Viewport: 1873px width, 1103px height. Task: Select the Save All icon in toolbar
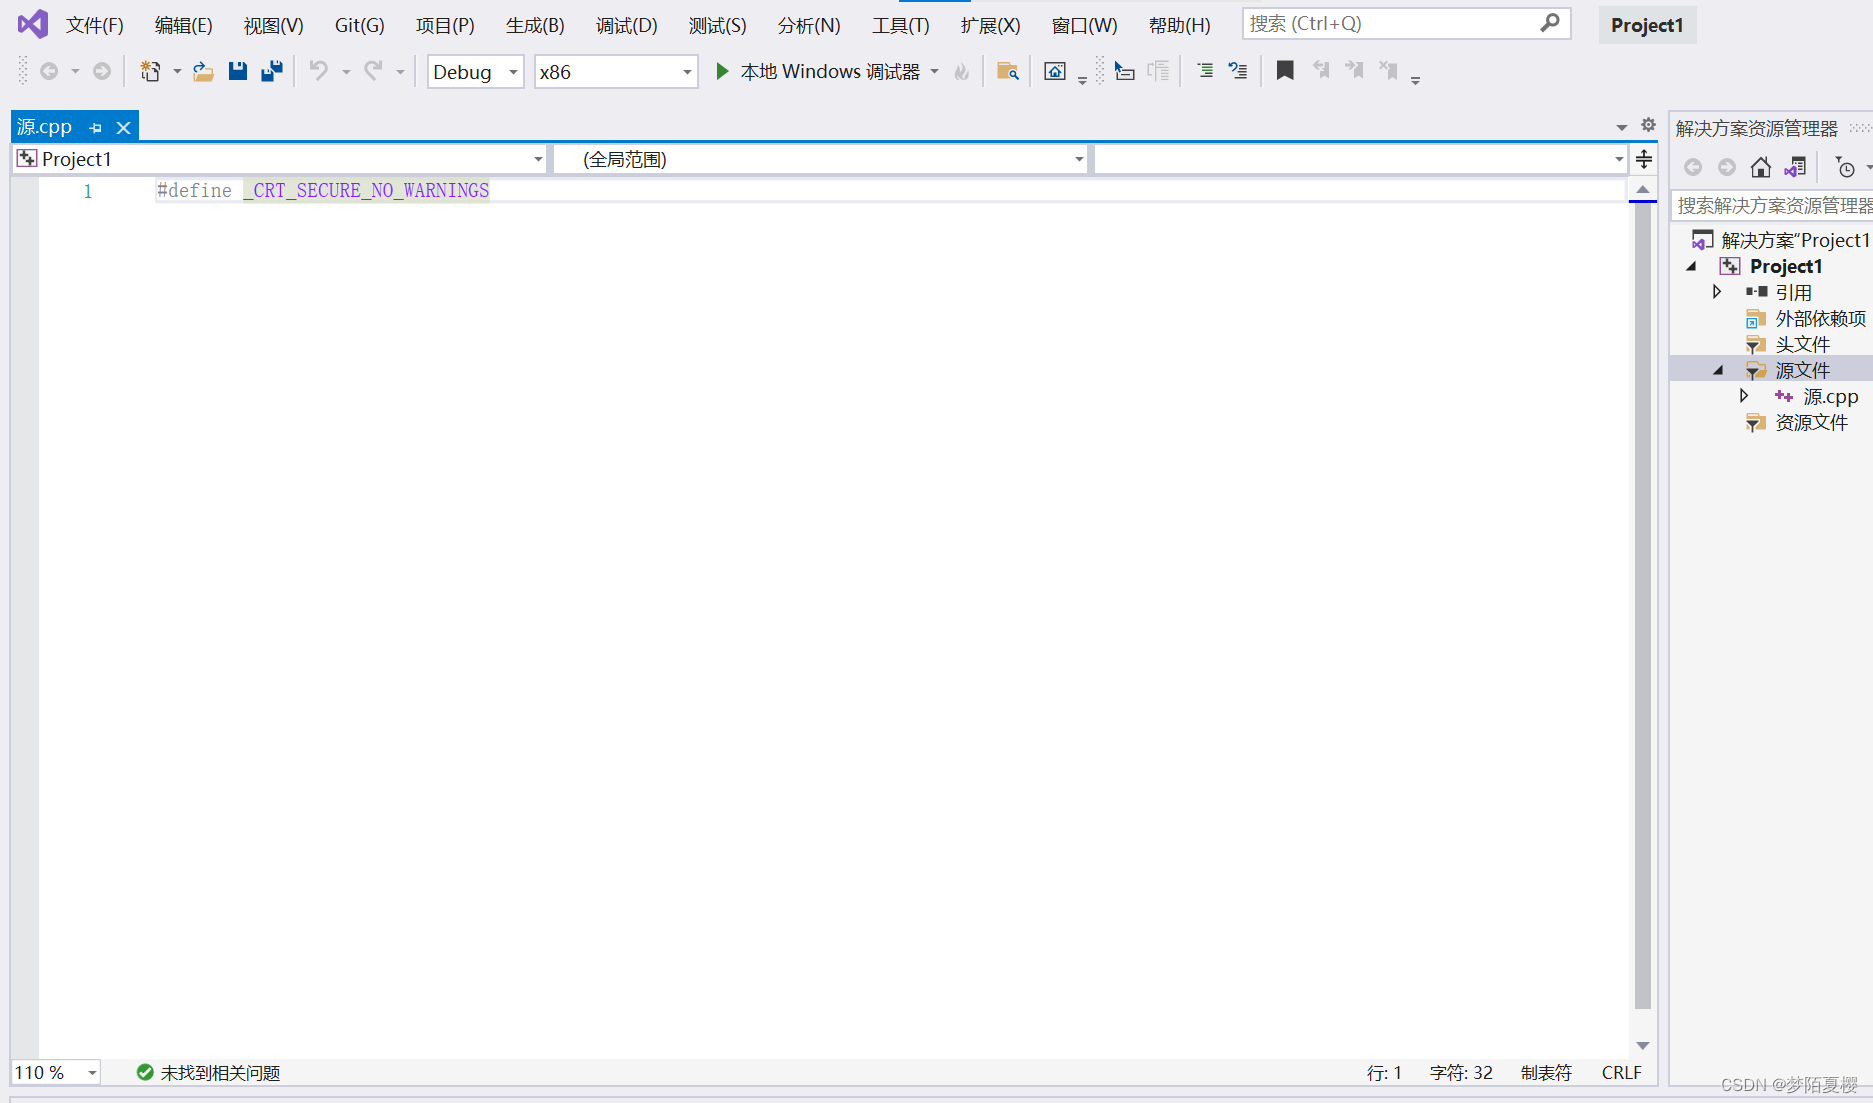(271, 70)
